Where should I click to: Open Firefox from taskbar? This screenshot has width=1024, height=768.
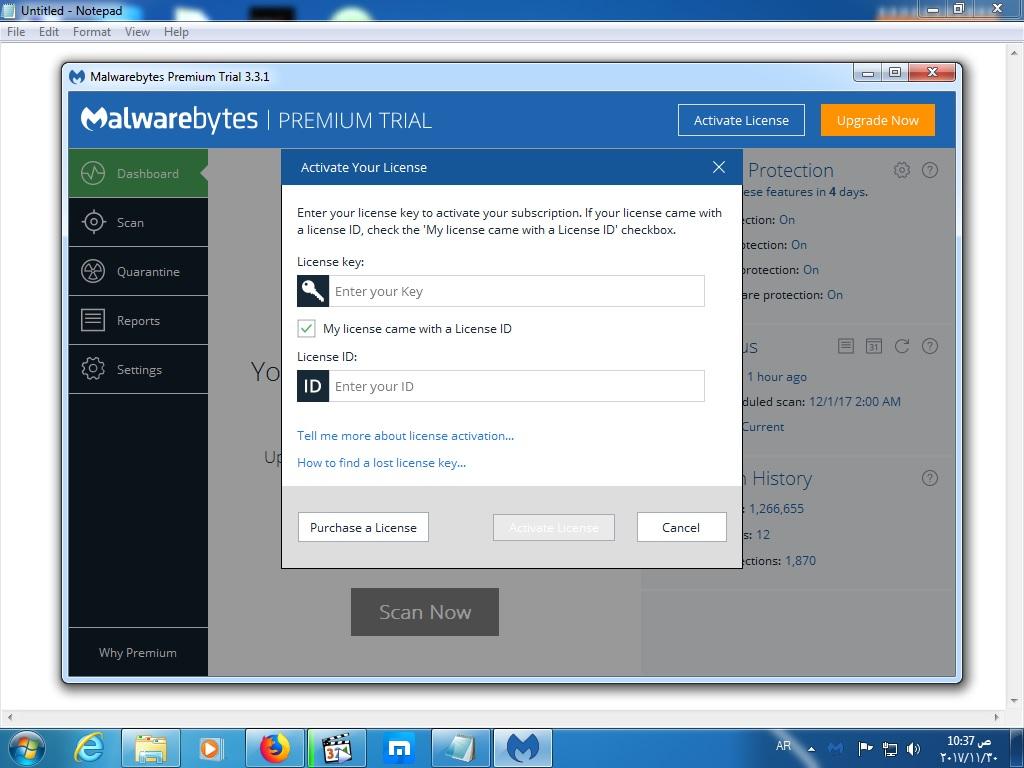coord(275,748)
